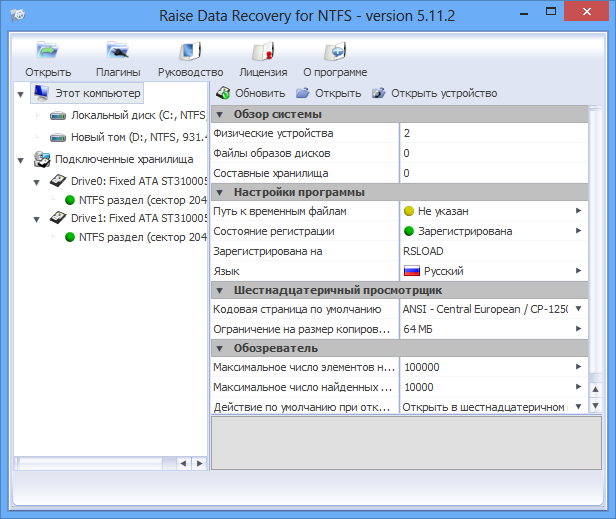Click the Открыть устройство device icon
The height and width of the screenshot is (519, 616).
point(379,93)
